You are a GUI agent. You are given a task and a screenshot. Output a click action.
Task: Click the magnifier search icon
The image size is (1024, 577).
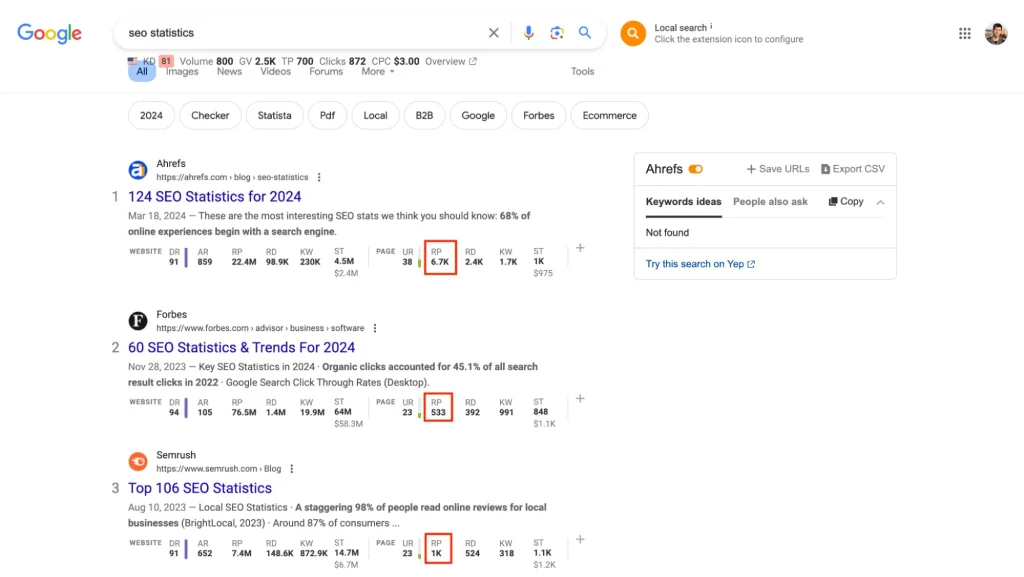[x=584, y=33]
